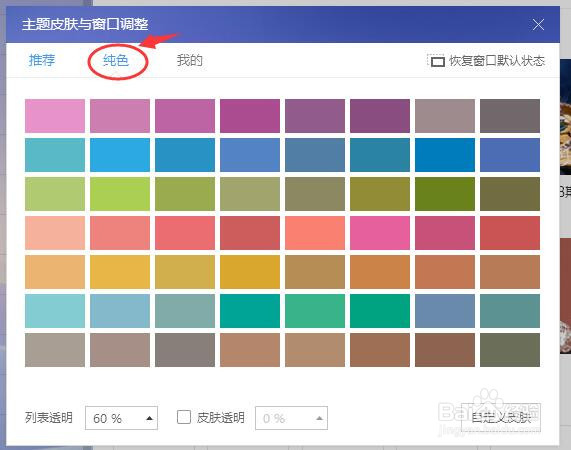
Task: Select the dark olive swatch ending the green row
Action: [510, 194]
